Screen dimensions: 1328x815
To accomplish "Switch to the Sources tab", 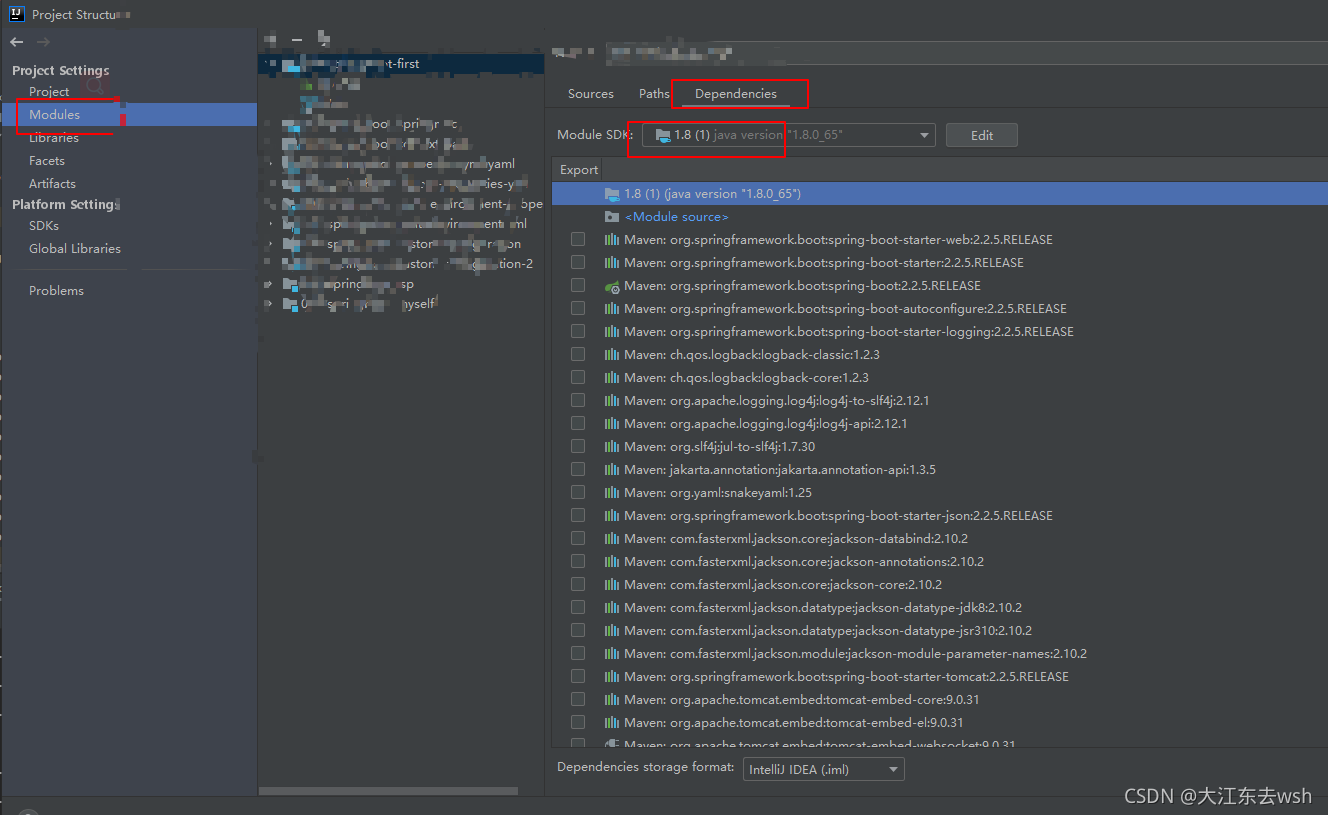I will (590, 94).
